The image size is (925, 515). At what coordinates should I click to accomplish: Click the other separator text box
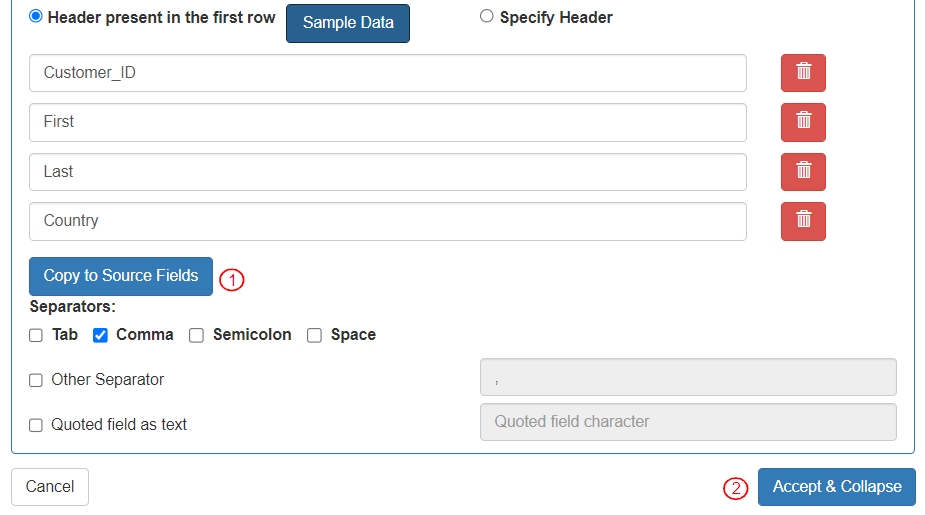(688, 377)
